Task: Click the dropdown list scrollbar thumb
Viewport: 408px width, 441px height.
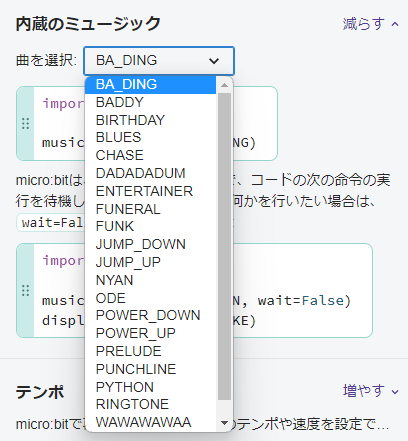Action: point(224,246)
